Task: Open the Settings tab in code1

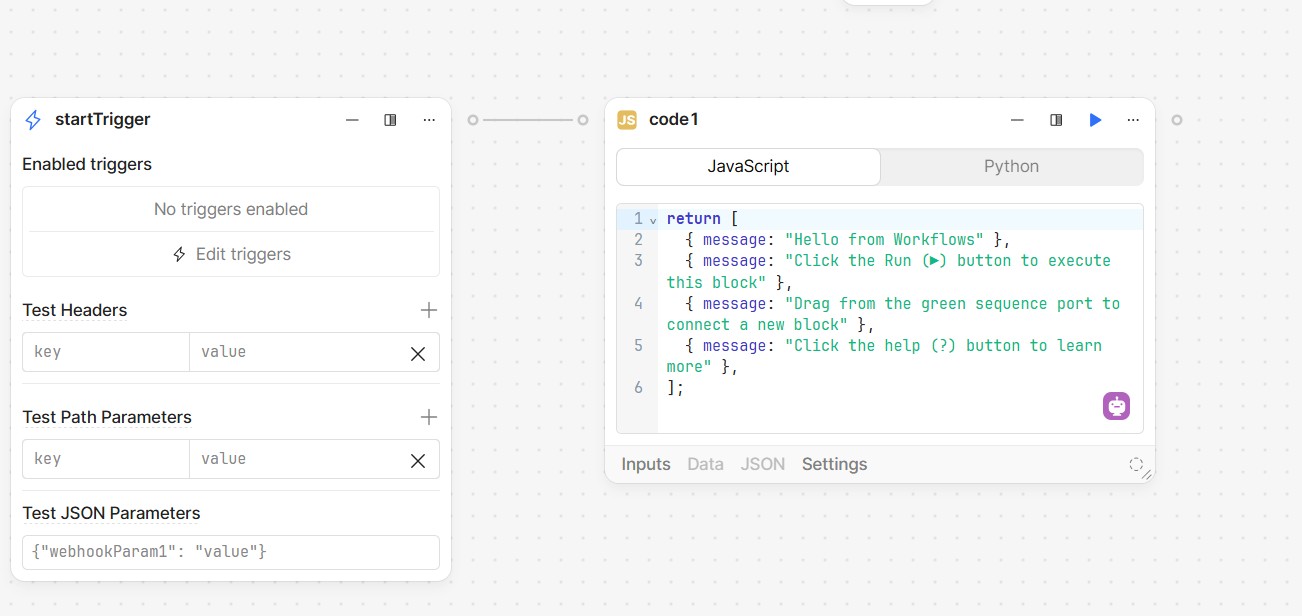Action: tap(834, 464)
